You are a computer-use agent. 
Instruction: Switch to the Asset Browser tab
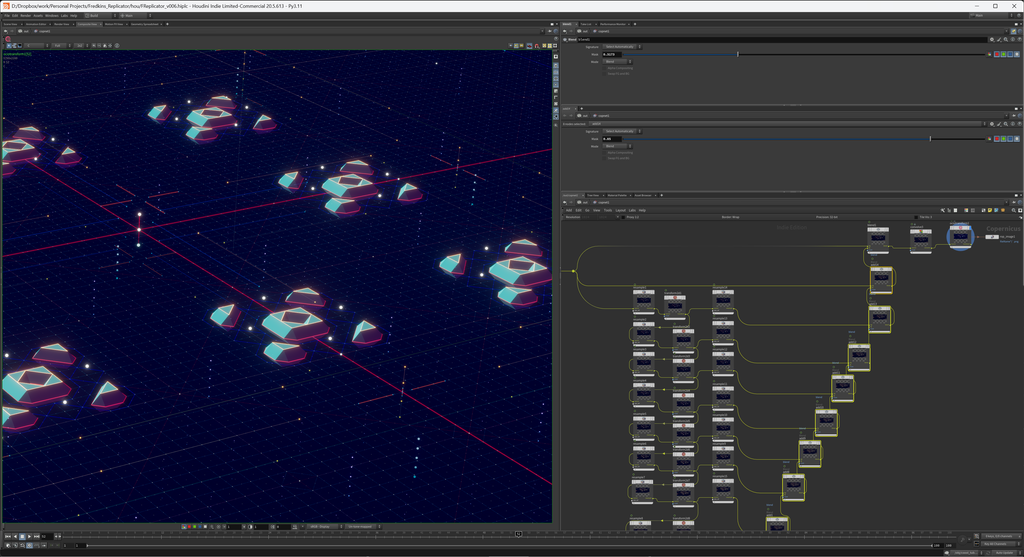click(x=643, y=195)
